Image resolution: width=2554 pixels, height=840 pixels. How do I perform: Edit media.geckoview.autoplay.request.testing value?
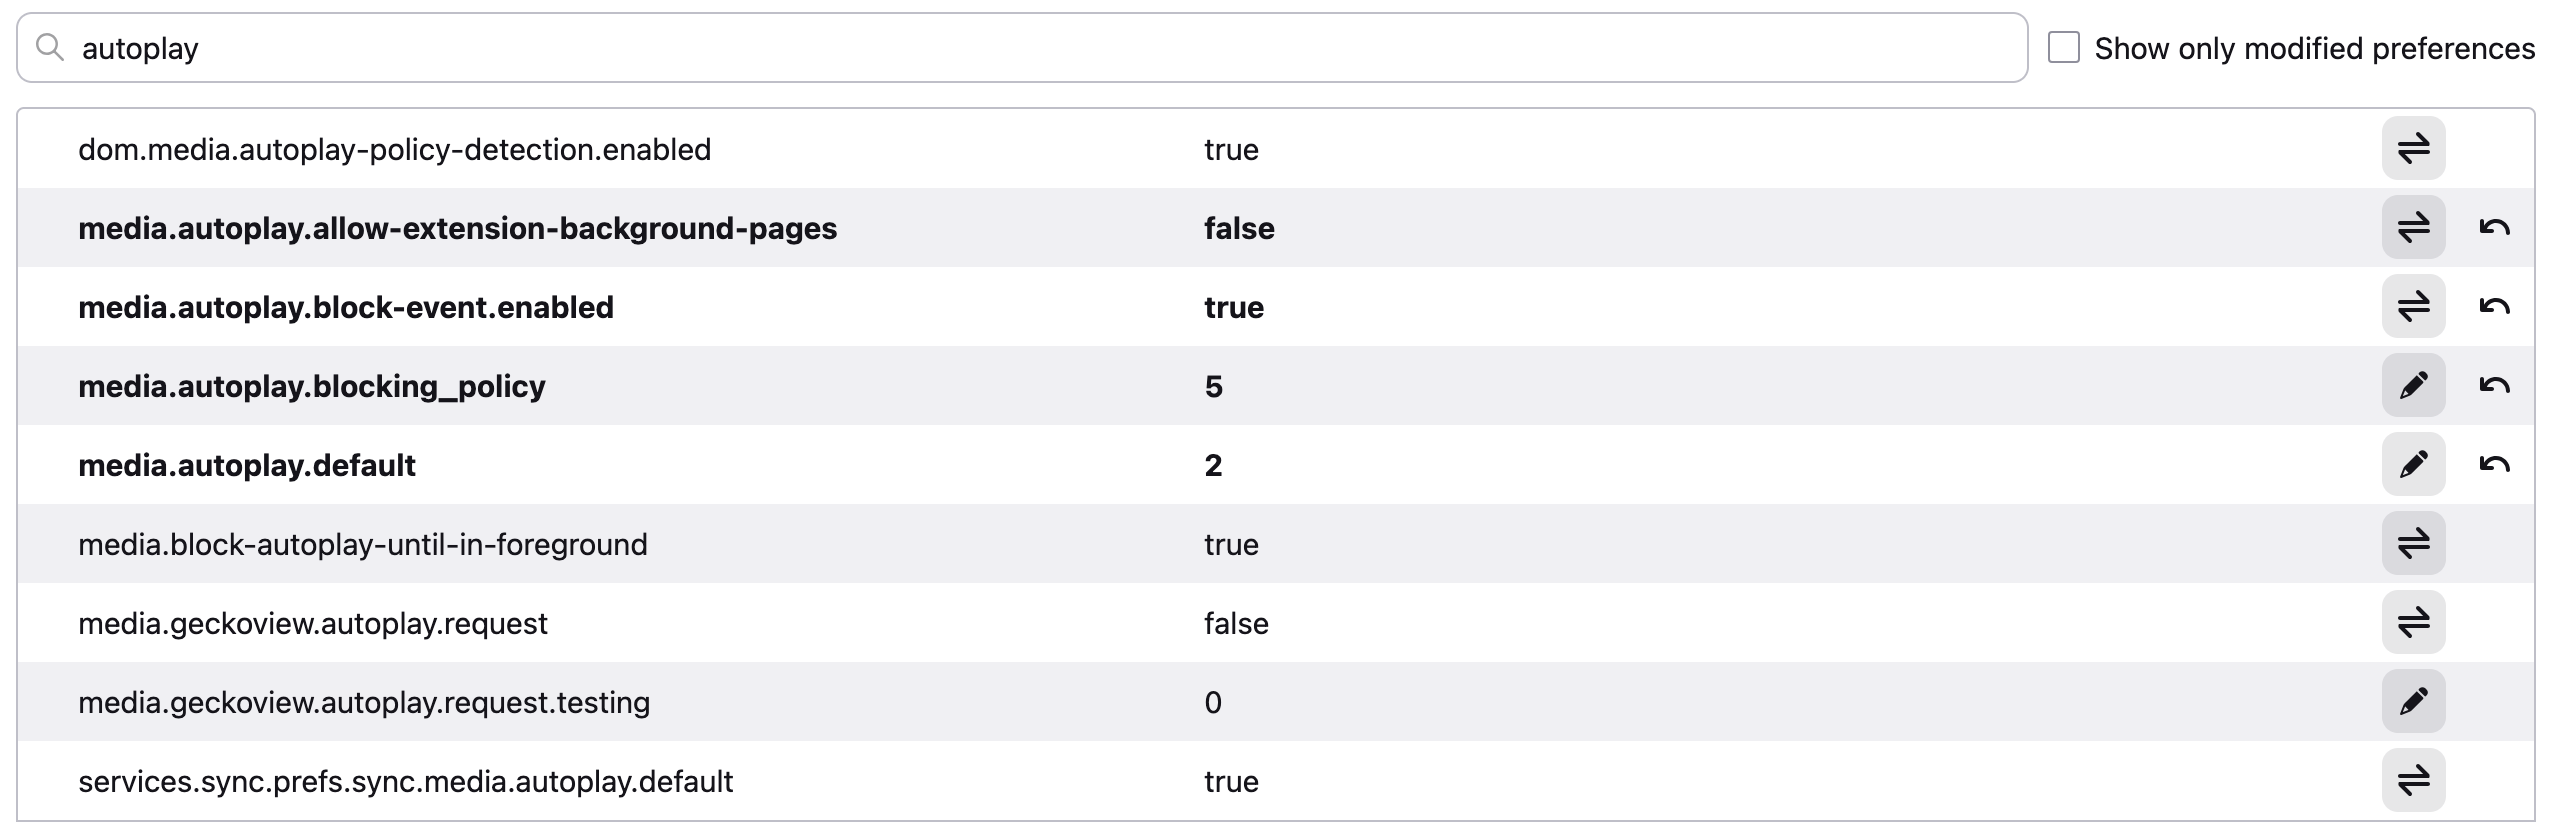click(x=2413, y=702)
